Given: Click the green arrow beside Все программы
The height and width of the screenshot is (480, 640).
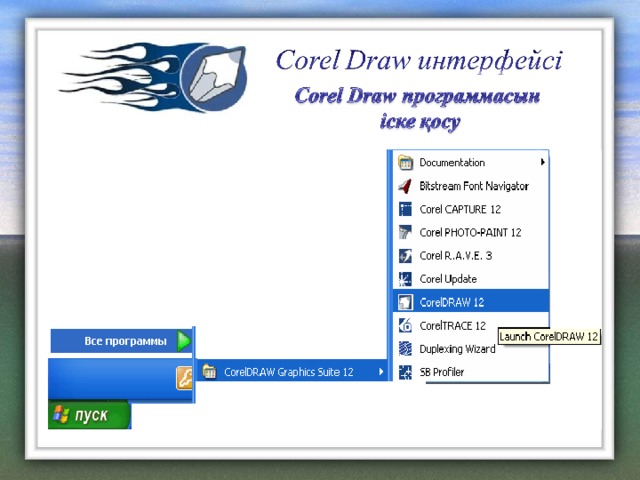Looking at the screenshot, I should point(184,341).
